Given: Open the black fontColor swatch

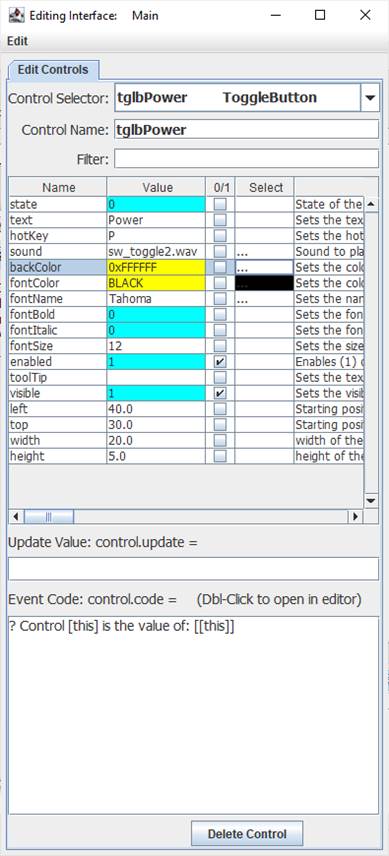Looking at the screenshot, I should 265,283.
